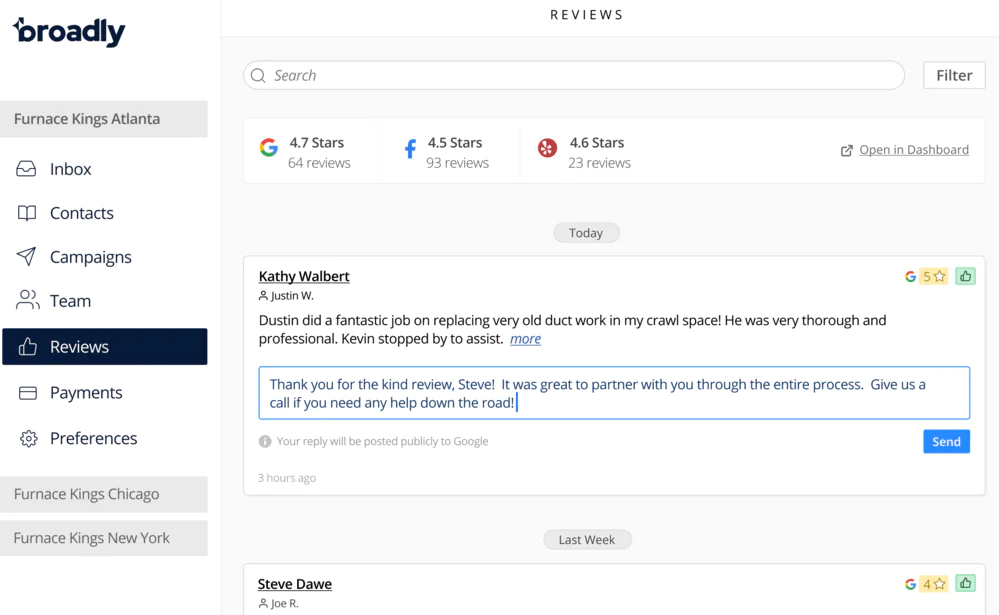Open Steve Dawe's contact link
The width and height of the screenshot is (999, 615).
tap(294, 584)
